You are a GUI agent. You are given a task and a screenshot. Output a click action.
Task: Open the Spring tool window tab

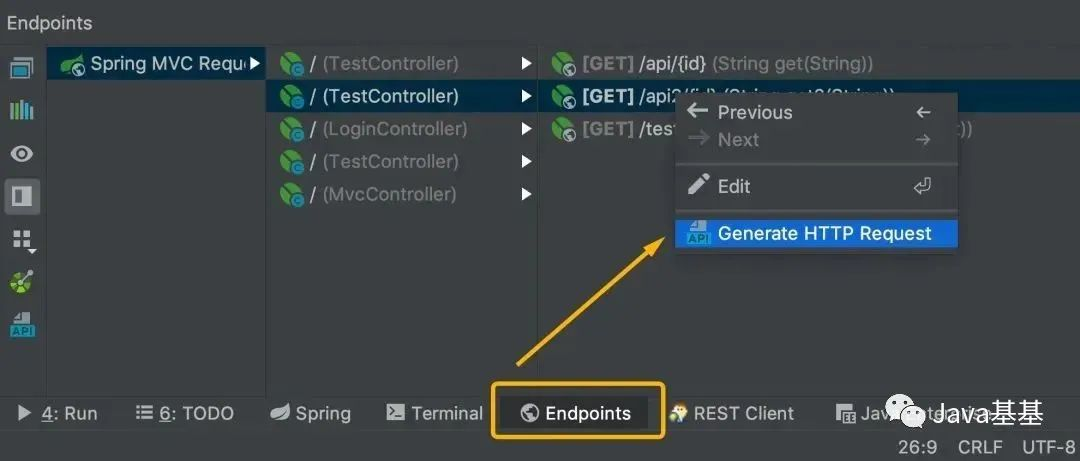coord(310,413)
